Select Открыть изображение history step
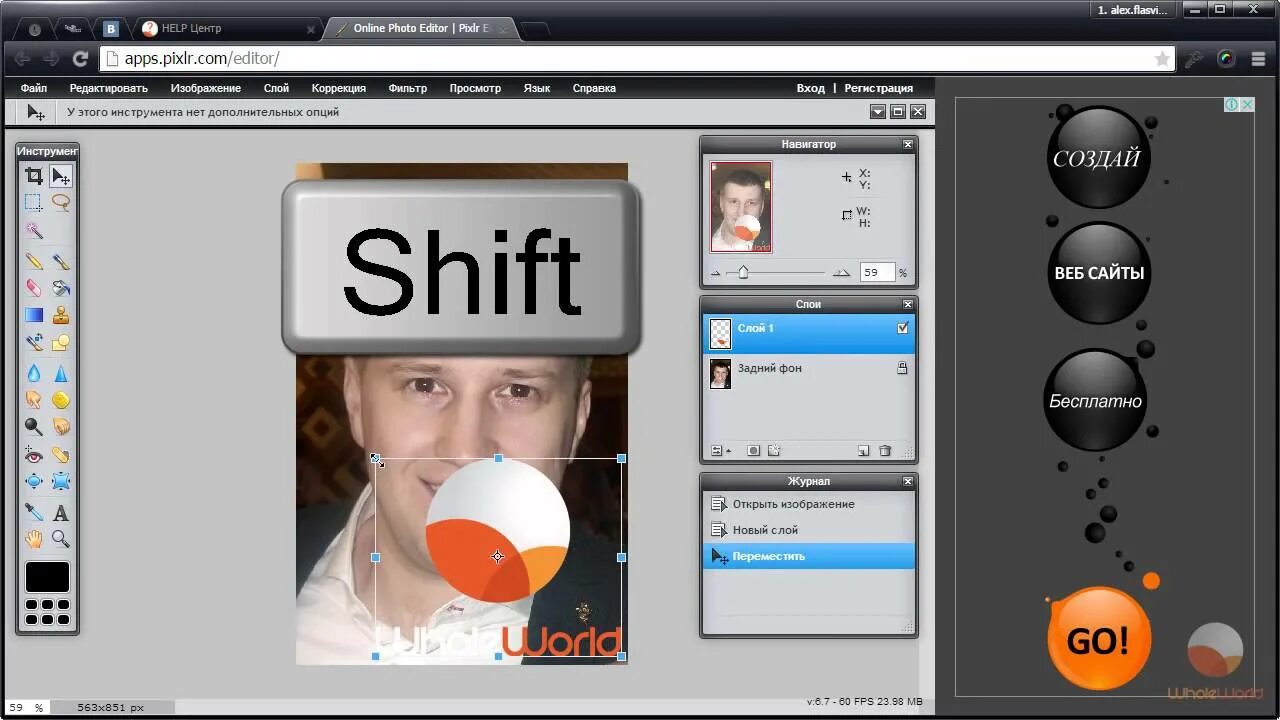 click(809, 504)
